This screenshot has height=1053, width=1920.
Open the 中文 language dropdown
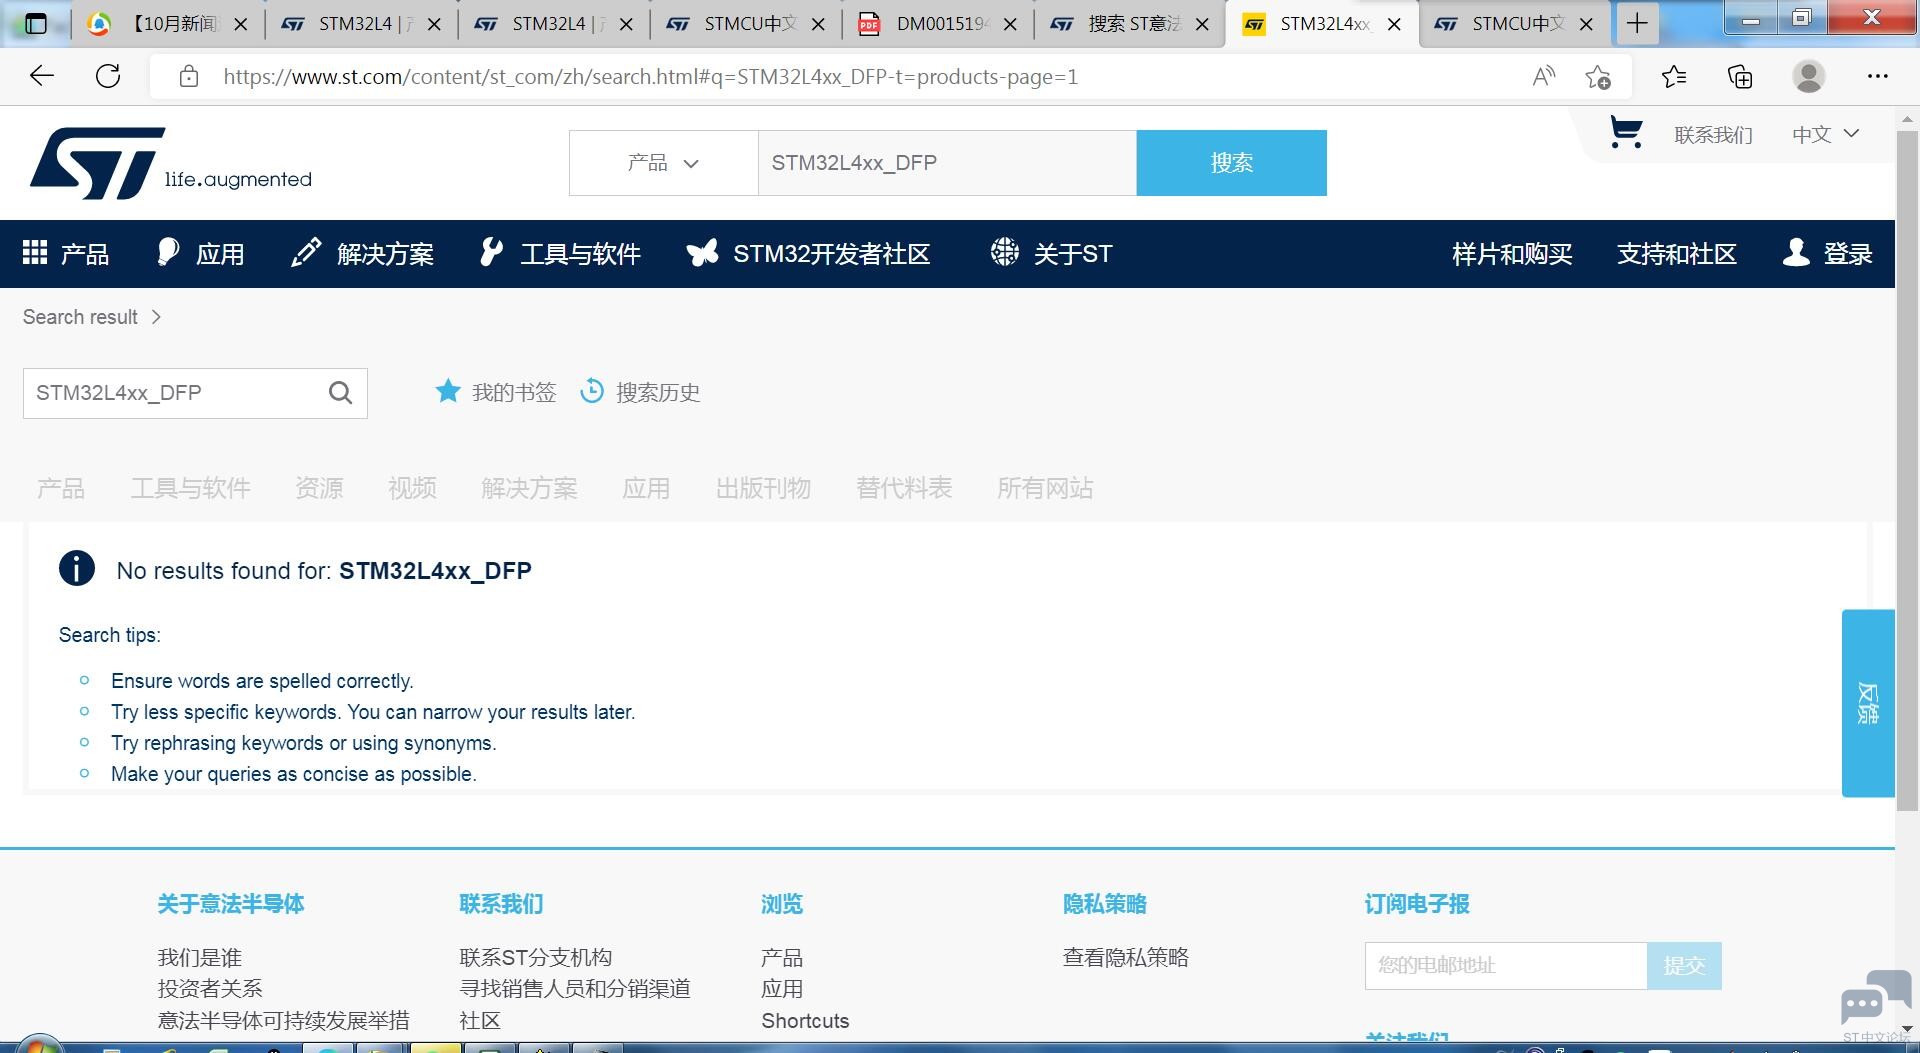(1825, 134)
